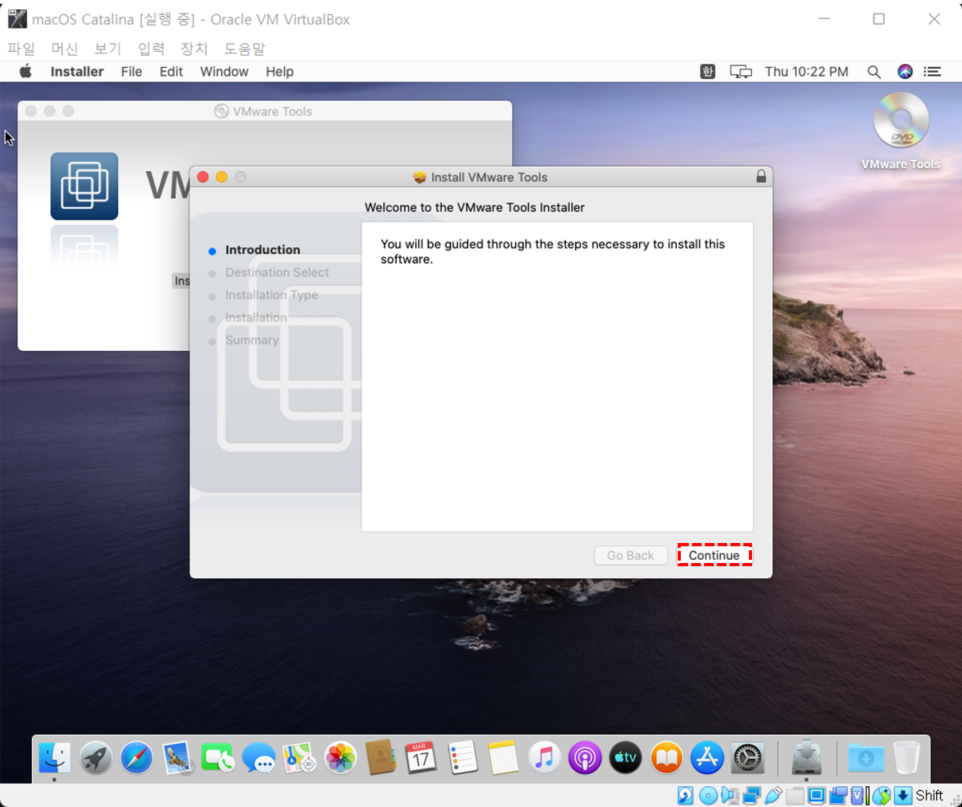This screenshot has height=807, width=962.
Task: Open VirtualBox 도움말 menu
Action: (x=244, y=48)
